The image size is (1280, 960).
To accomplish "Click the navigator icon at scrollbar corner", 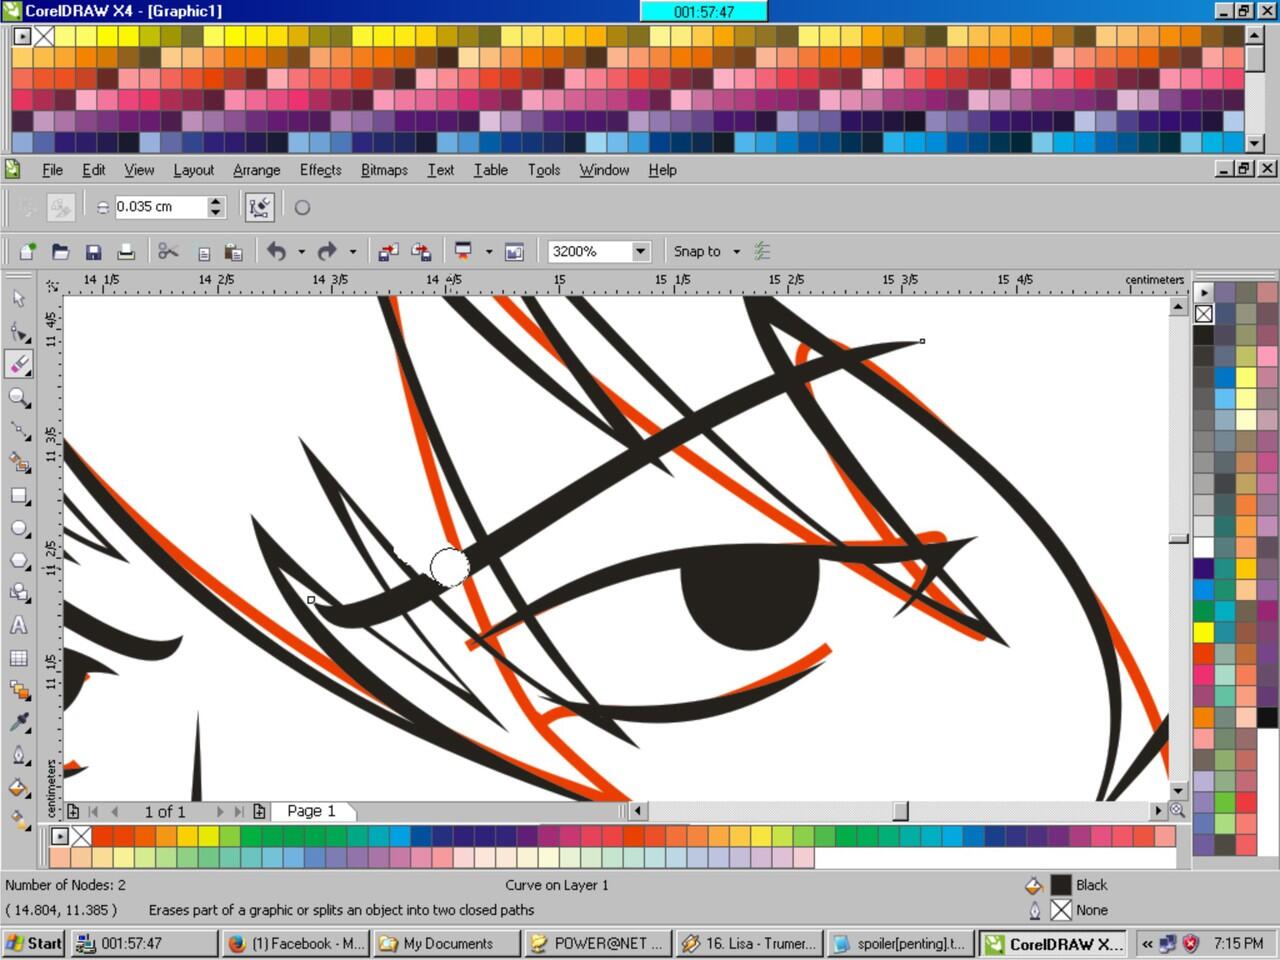I will [x=1178, y=811].
